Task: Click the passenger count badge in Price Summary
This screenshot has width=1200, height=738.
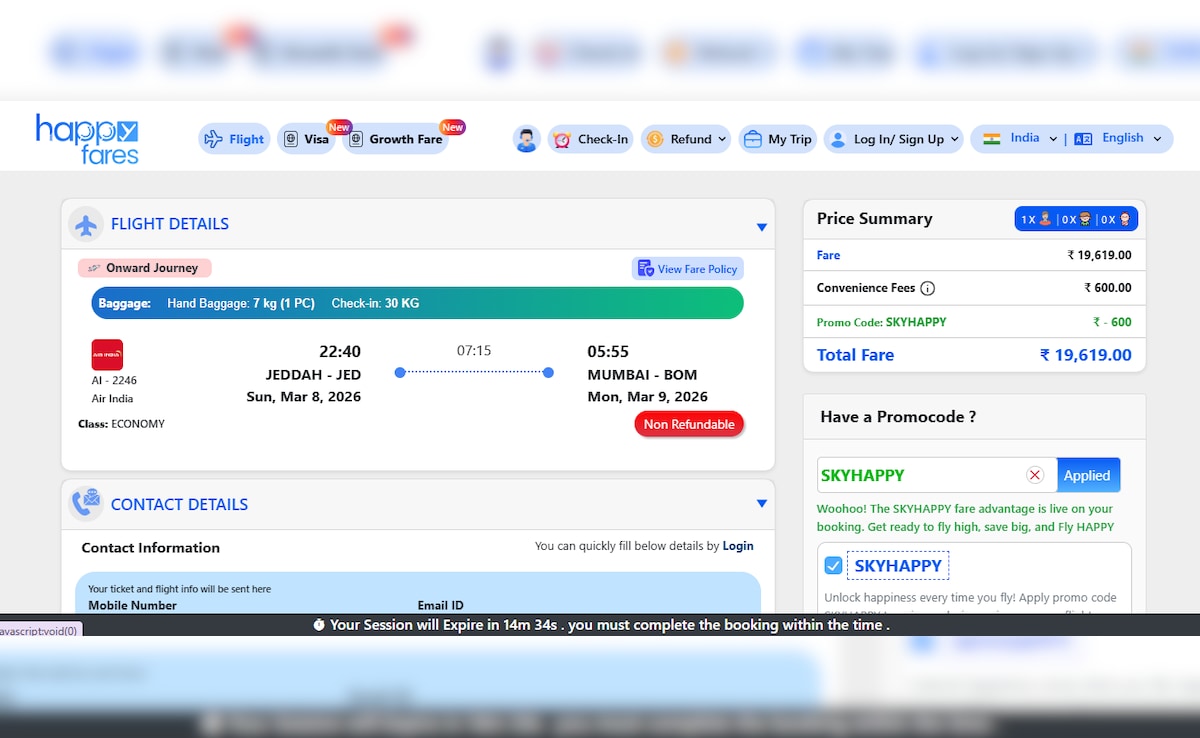Action: tap(1076, 219)
